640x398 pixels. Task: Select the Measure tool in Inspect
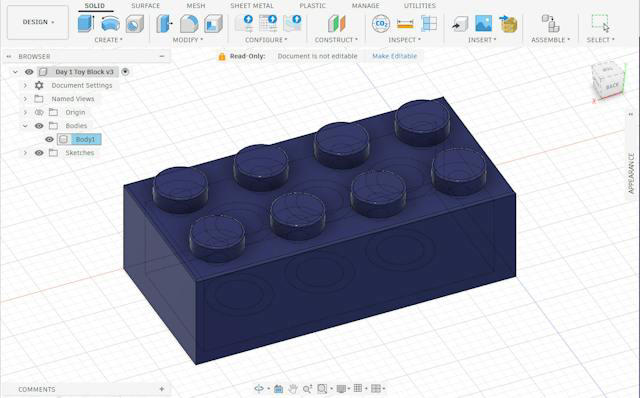(x=405, y=24)
